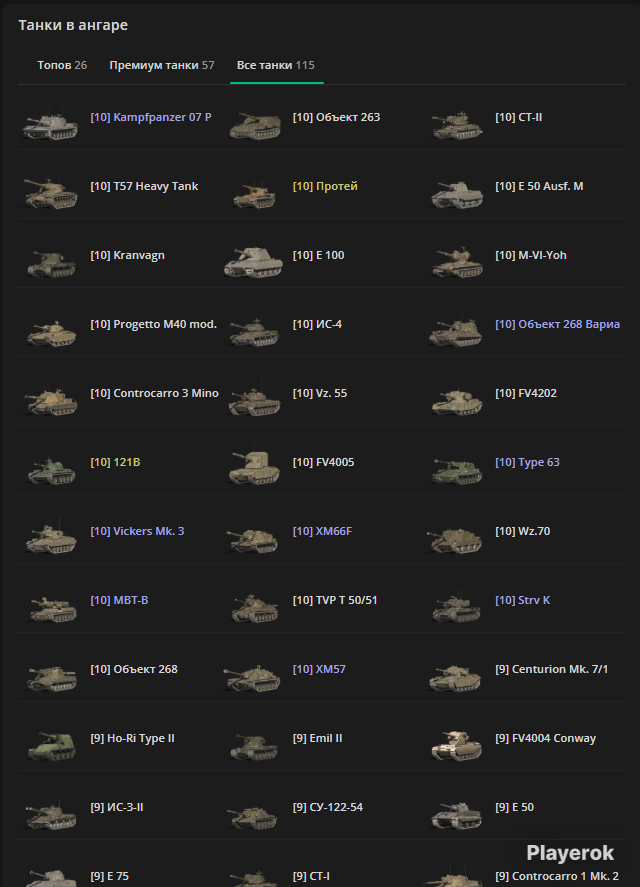The width and height of the screenshot is (640, 887).
Task: Click the СТ-II tank icon
Action: click(457, 125)
